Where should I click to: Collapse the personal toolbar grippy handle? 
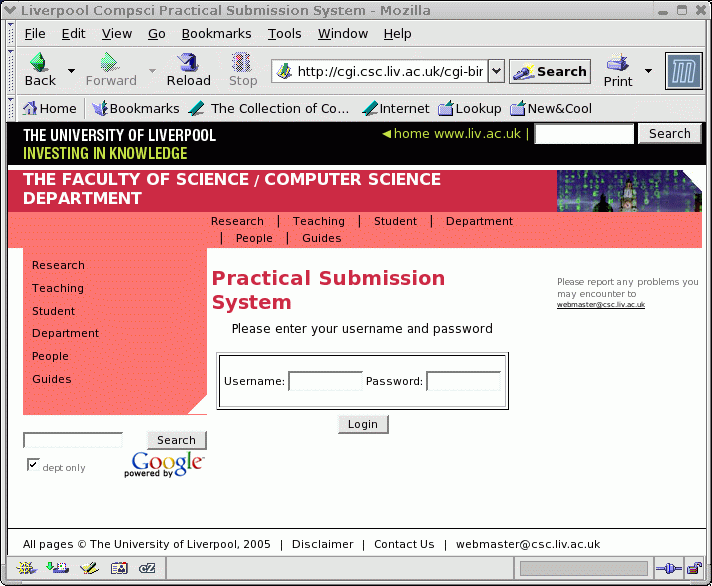point(11,108)
